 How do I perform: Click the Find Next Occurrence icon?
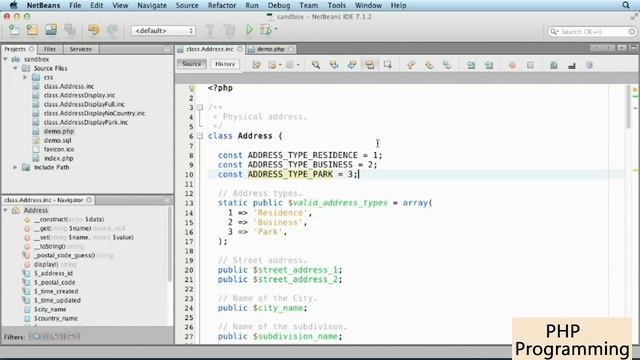pyautogui.click(x=352, y=65)
